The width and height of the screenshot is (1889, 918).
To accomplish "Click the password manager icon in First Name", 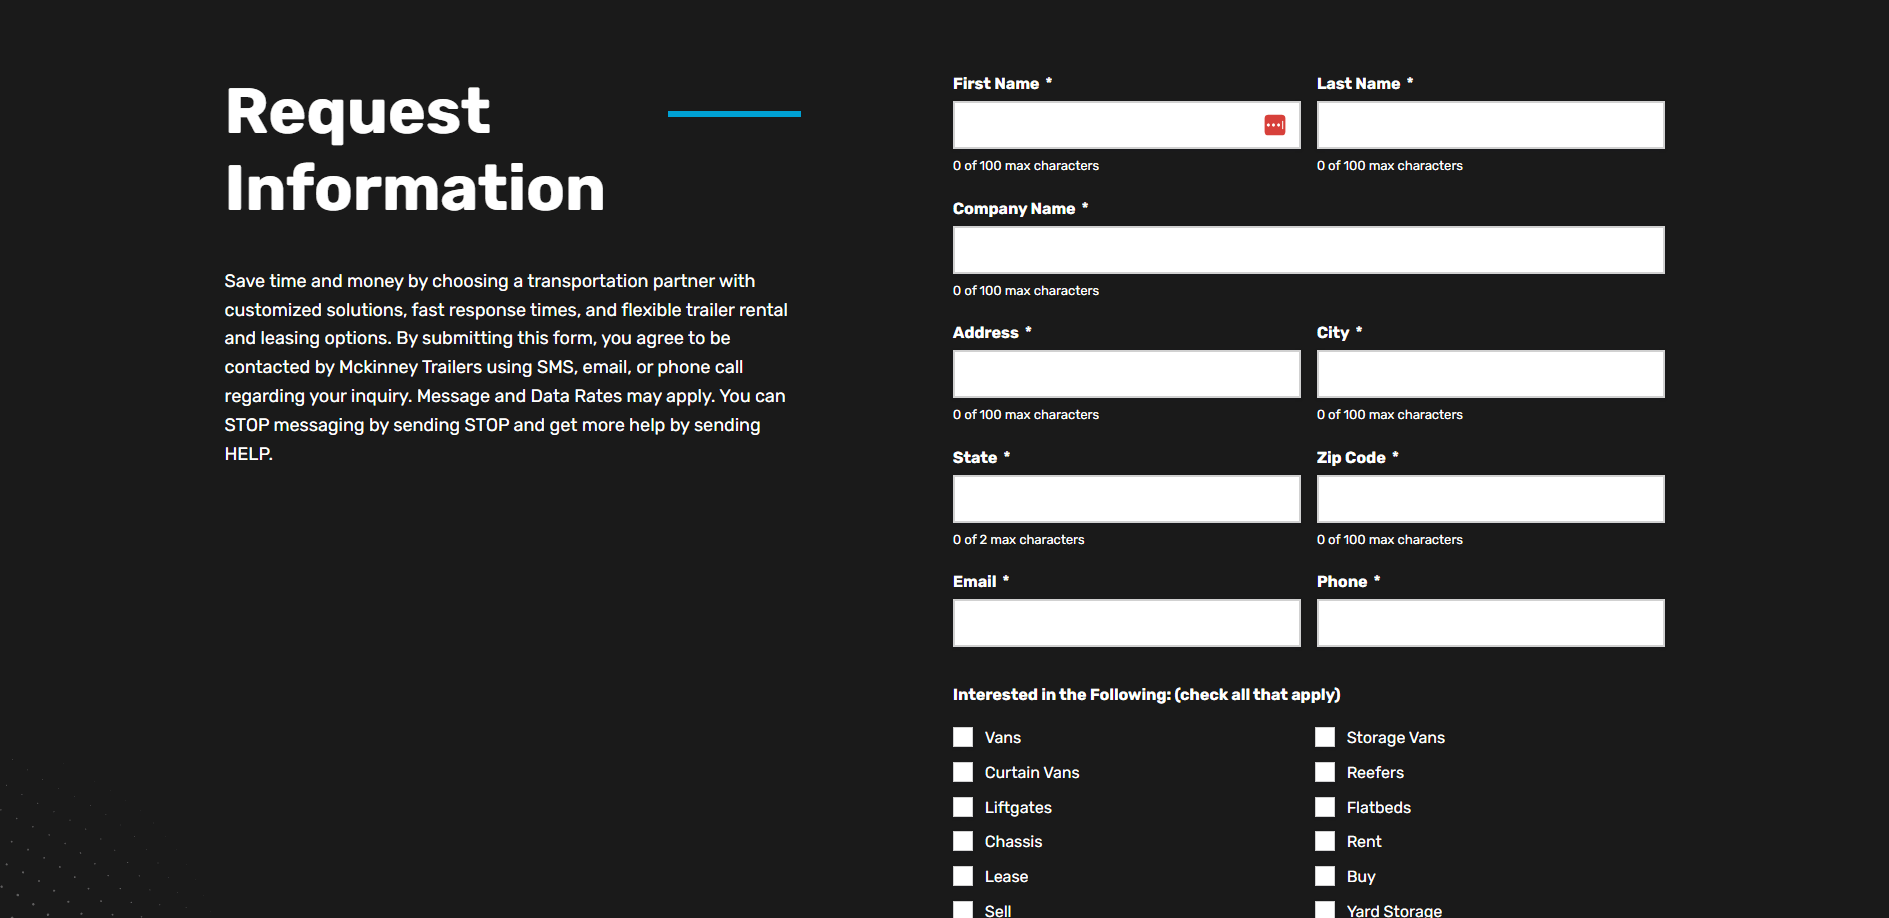I will pos(1274,125).
